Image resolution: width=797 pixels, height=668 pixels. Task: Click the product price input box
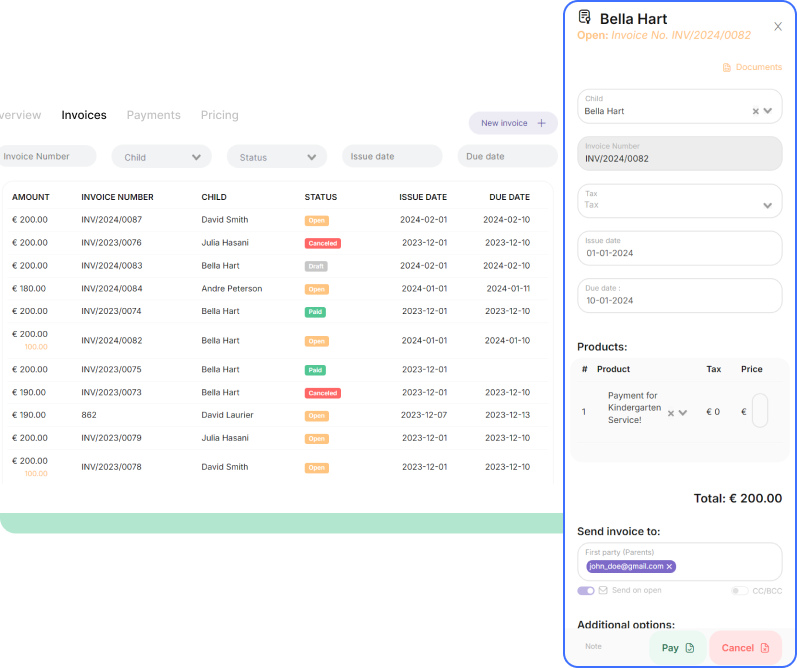click(760, 410)
